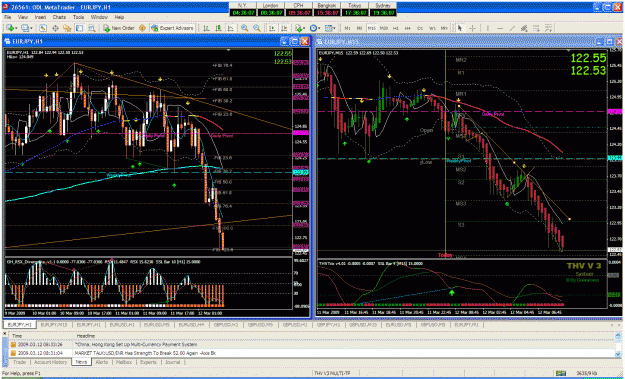Open the Window menu

(x=99, y=17)
